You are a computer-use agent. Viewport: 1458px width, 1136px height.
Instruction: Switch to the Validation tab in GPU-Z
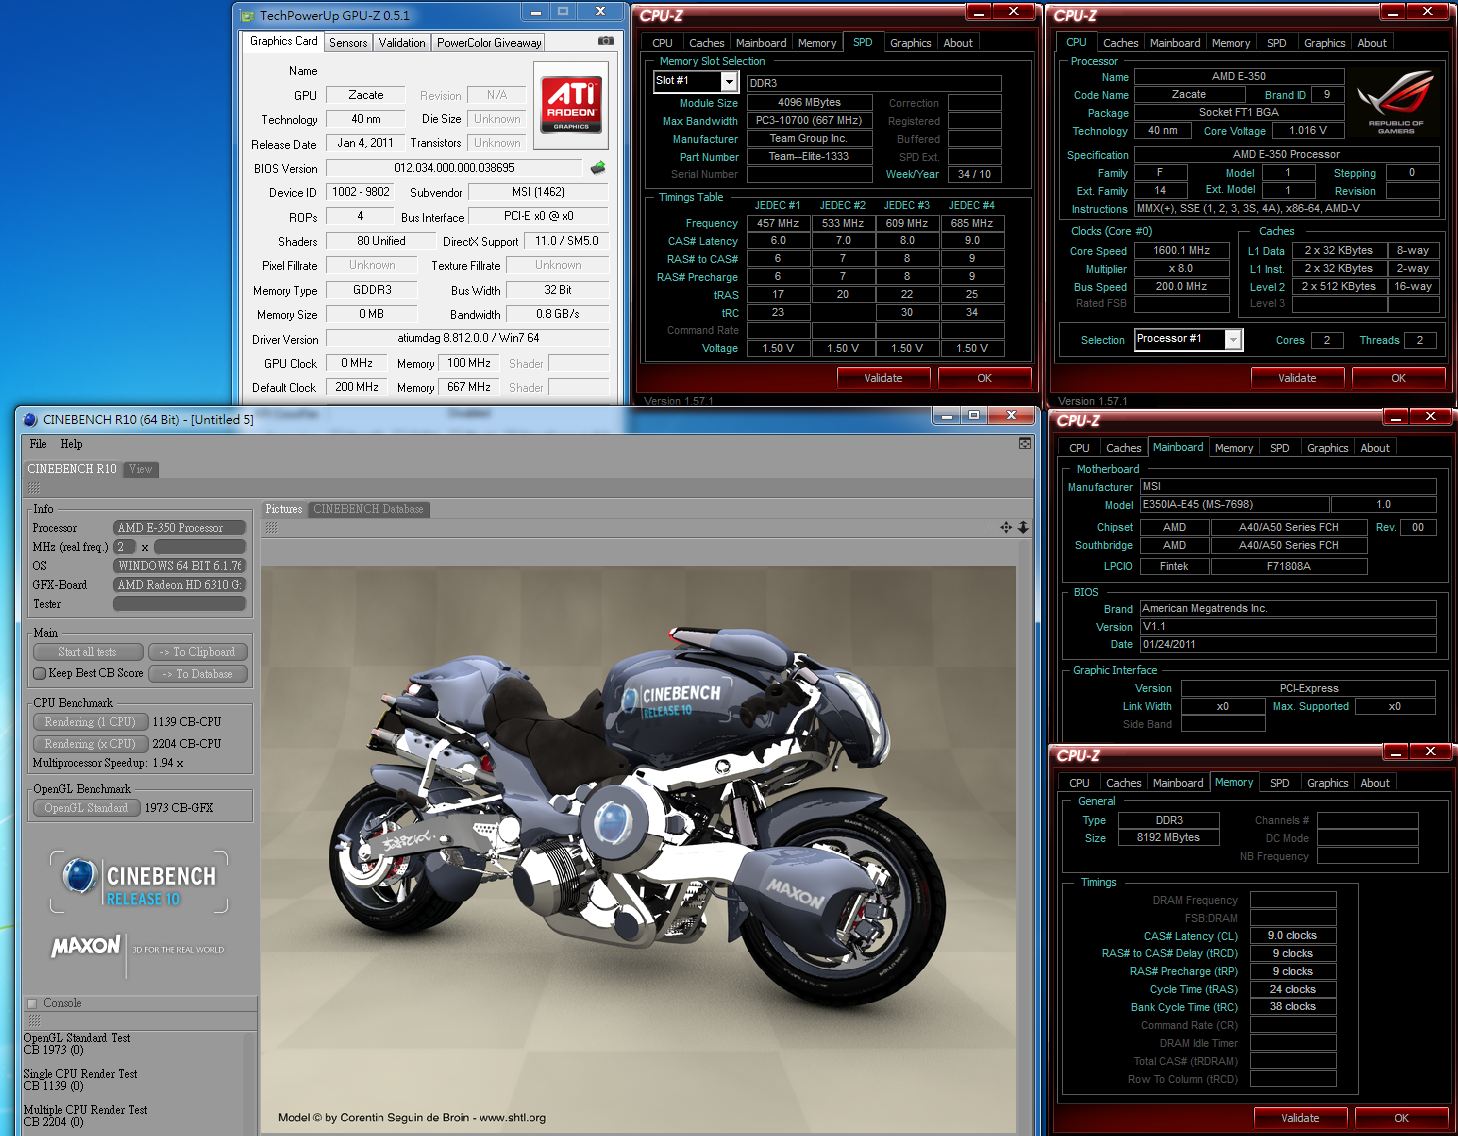pyautogui.click(x=402, y=43)
